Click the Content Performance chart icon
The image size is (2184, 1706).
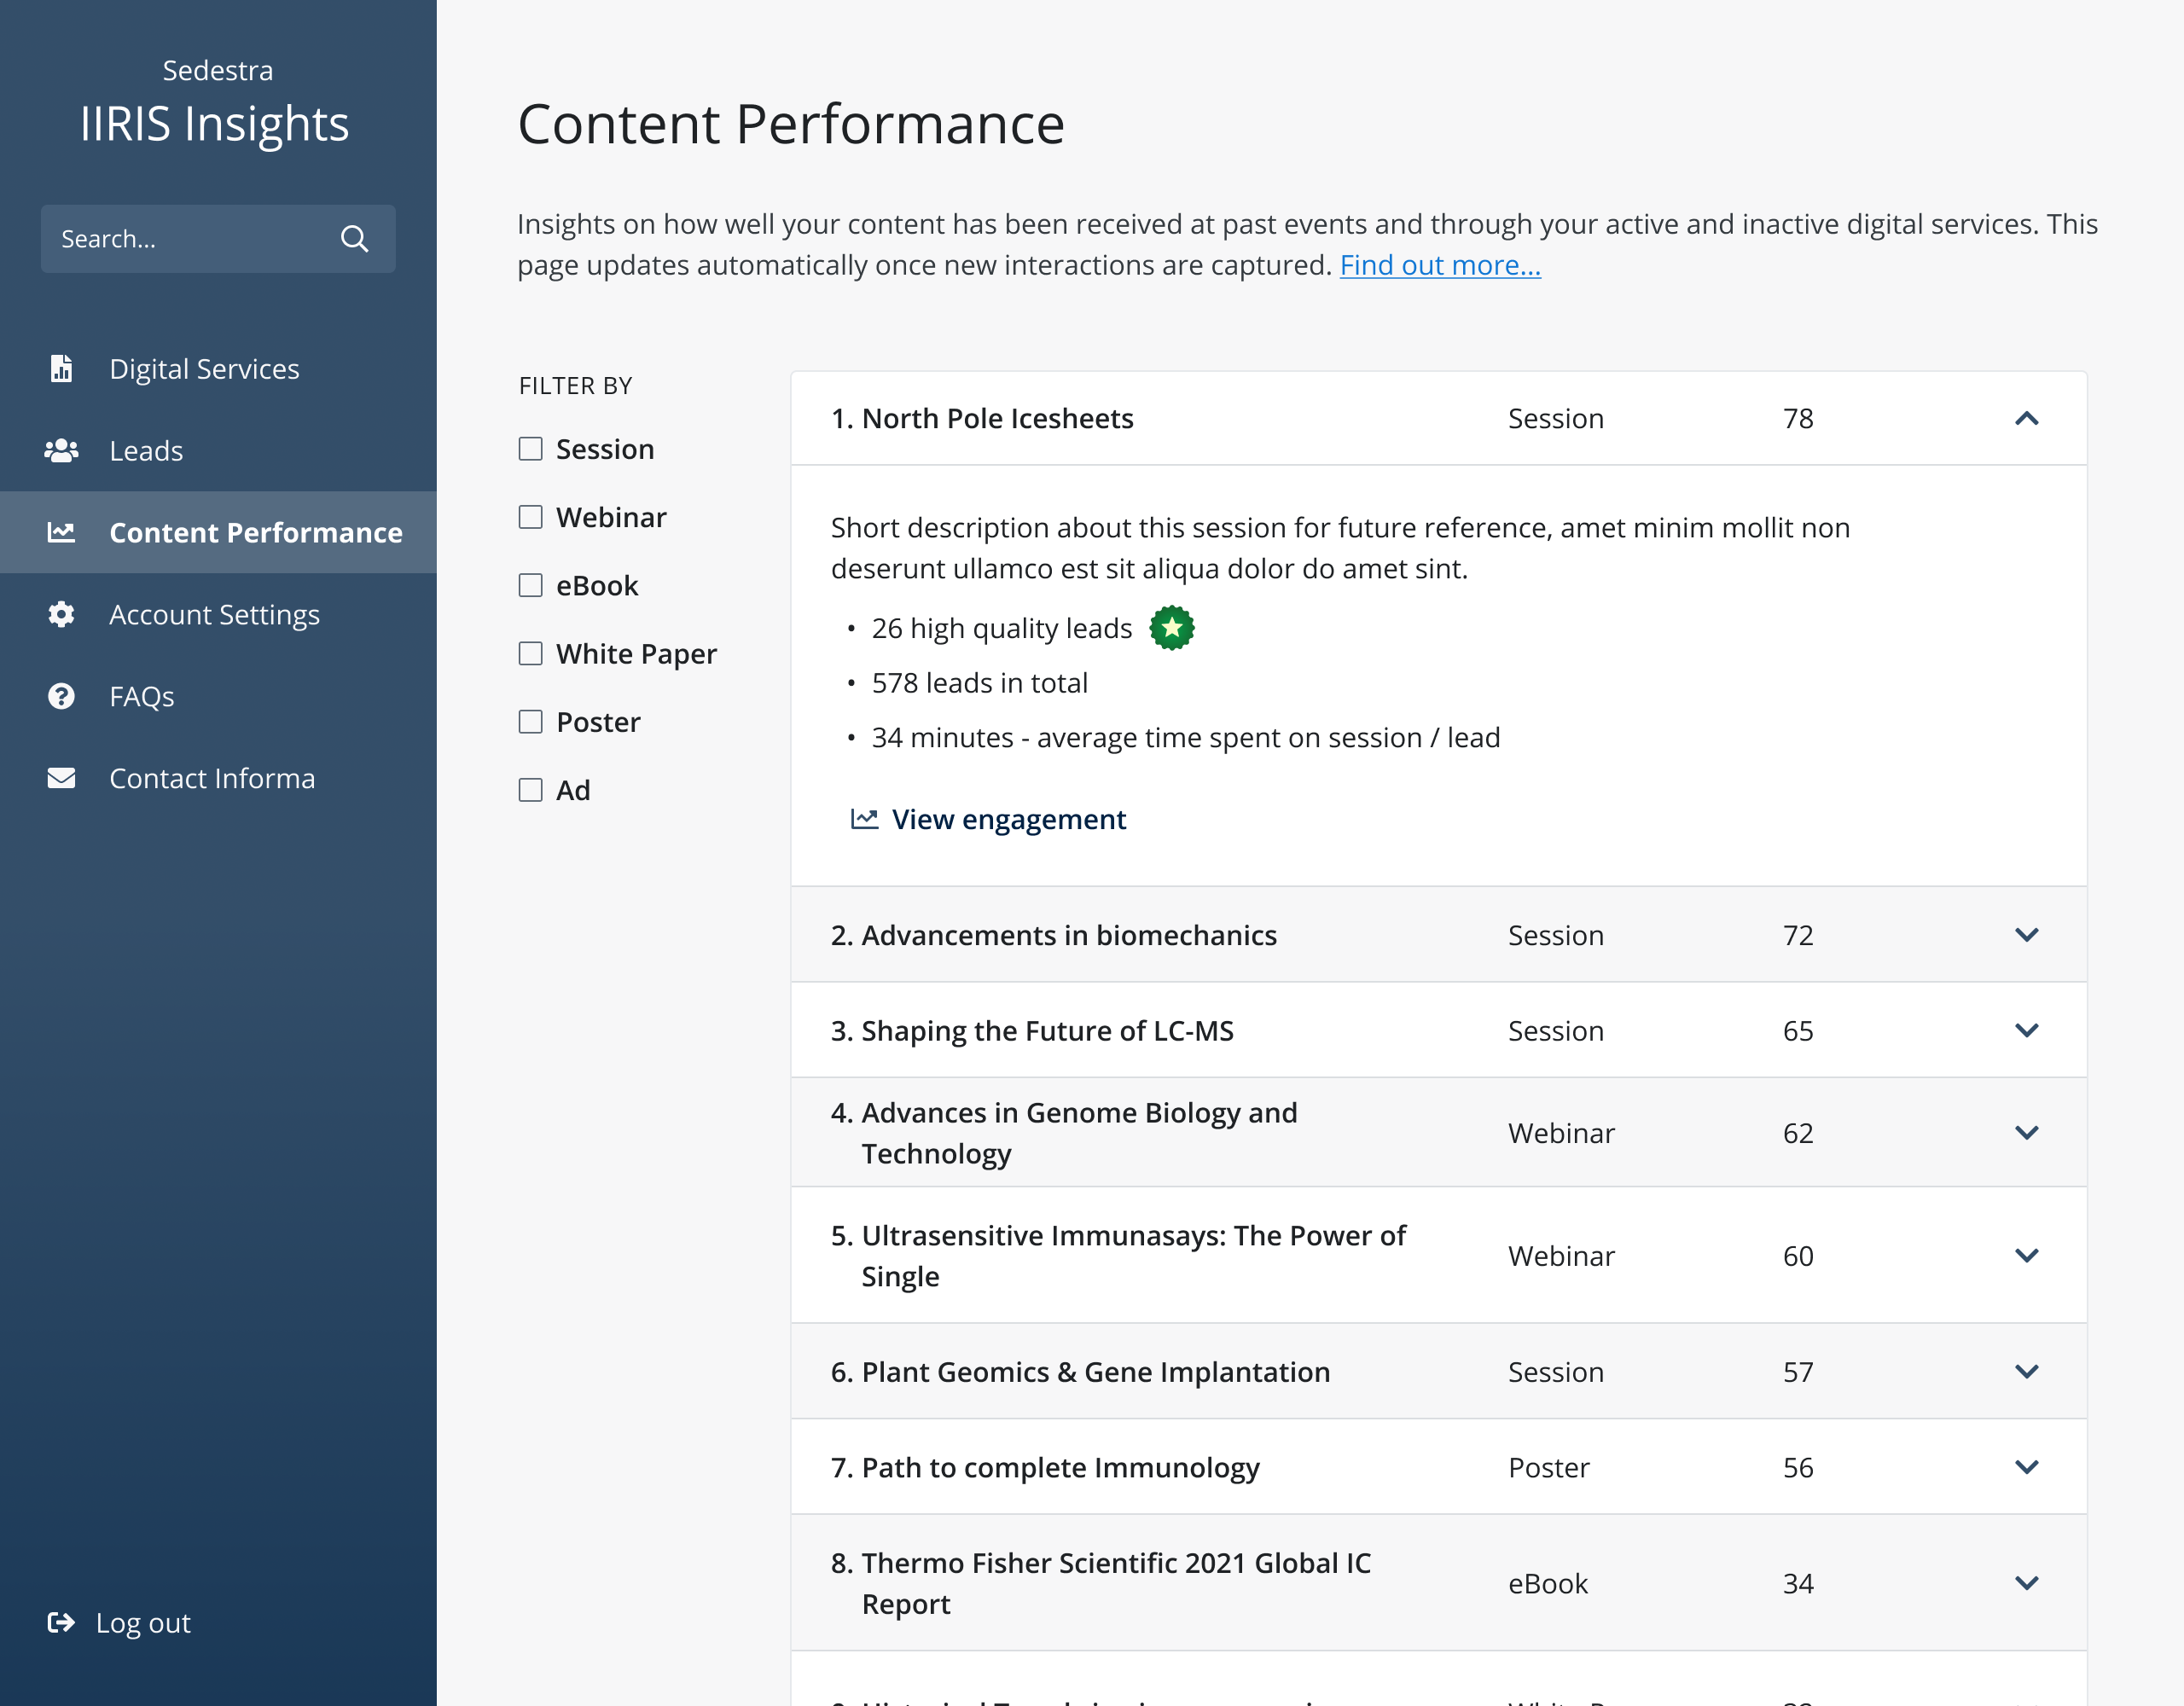(x=61, y=533)
